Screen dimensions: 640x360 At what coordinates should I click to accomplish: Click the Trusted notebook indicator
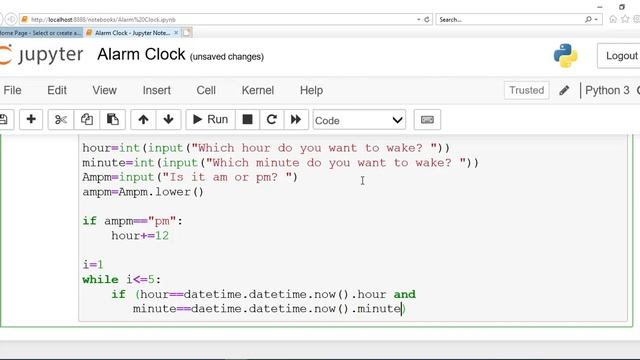click(527, 90)
